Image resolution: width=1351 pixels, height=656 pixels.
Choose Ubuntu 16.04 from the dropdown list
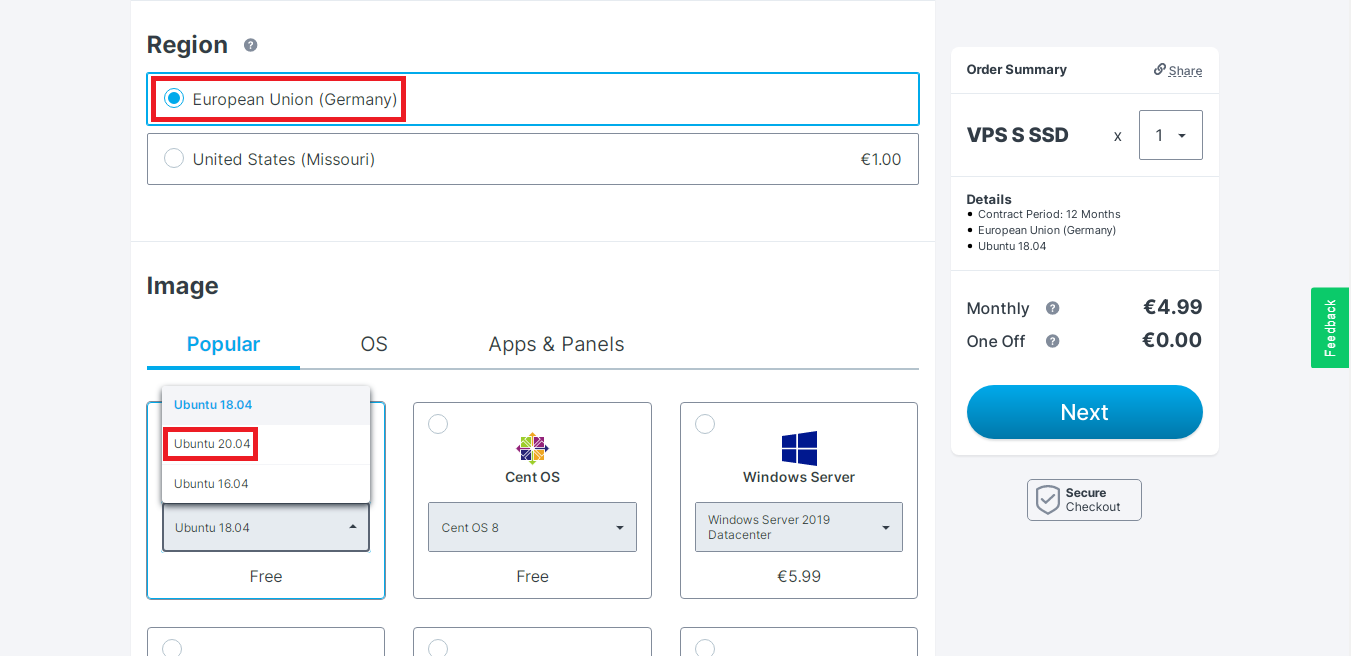pos(266,484)
